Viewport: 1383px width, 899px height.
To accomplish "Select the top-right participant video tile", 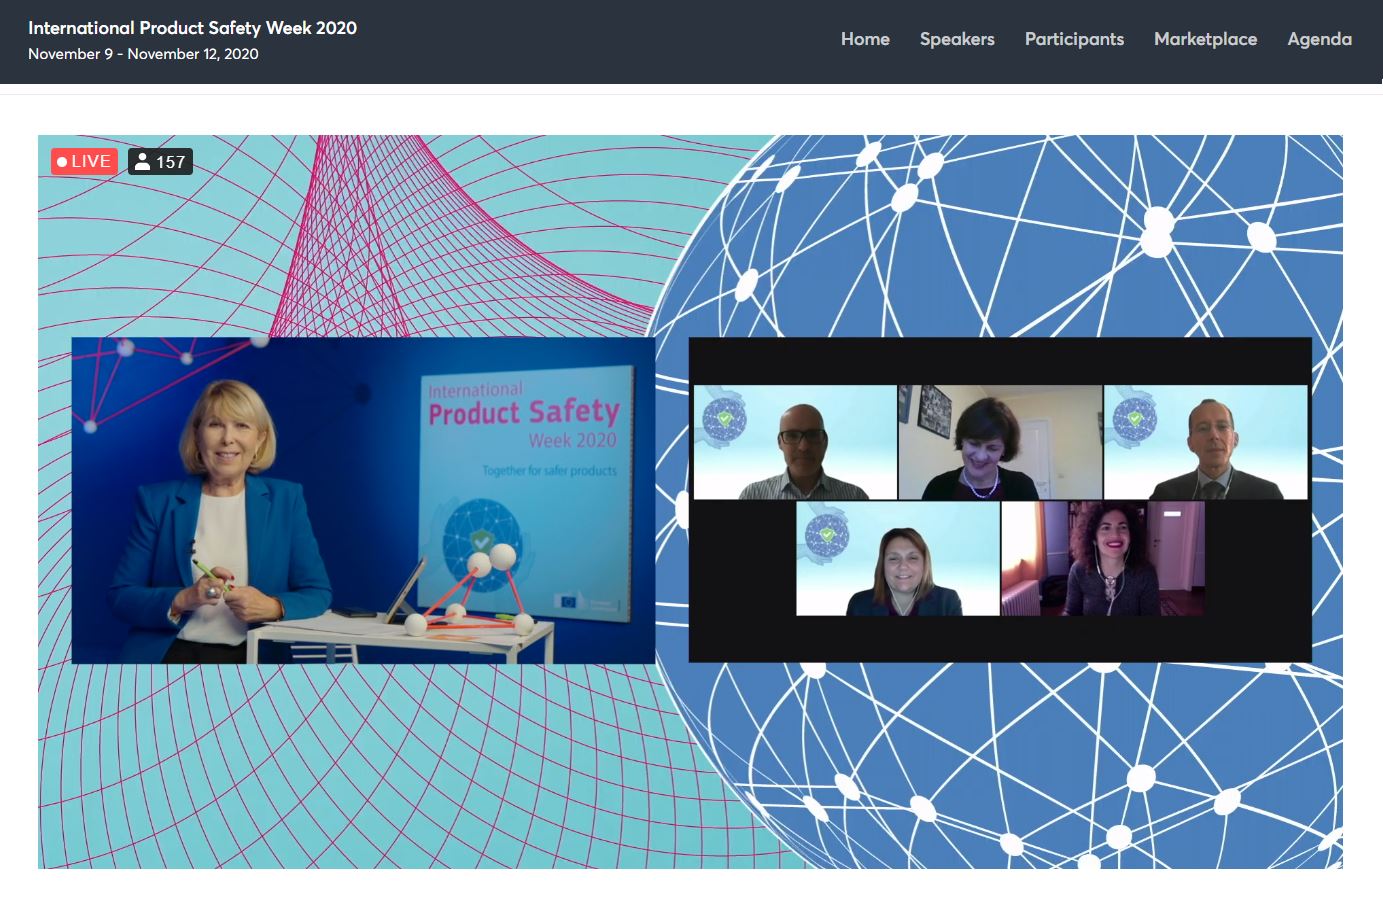I will pyautogui.click(x=1205, y=442).
